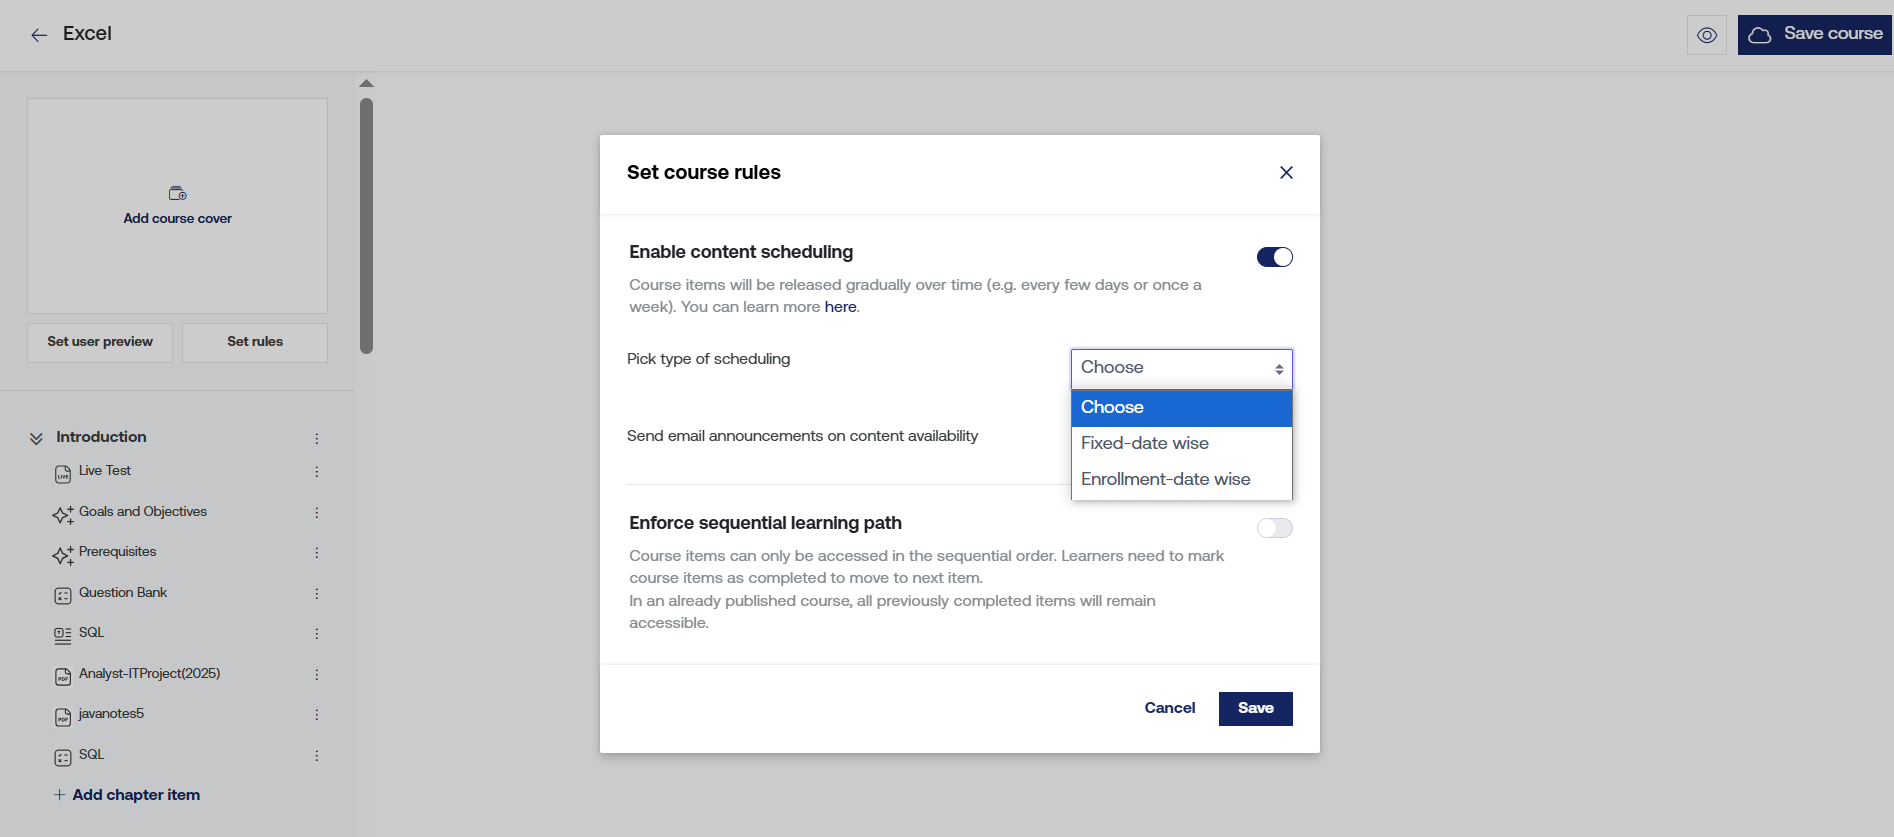Click the back arrow next to Excel
The width and height of the screenshot is (1894, 837).
pos(39,35)
